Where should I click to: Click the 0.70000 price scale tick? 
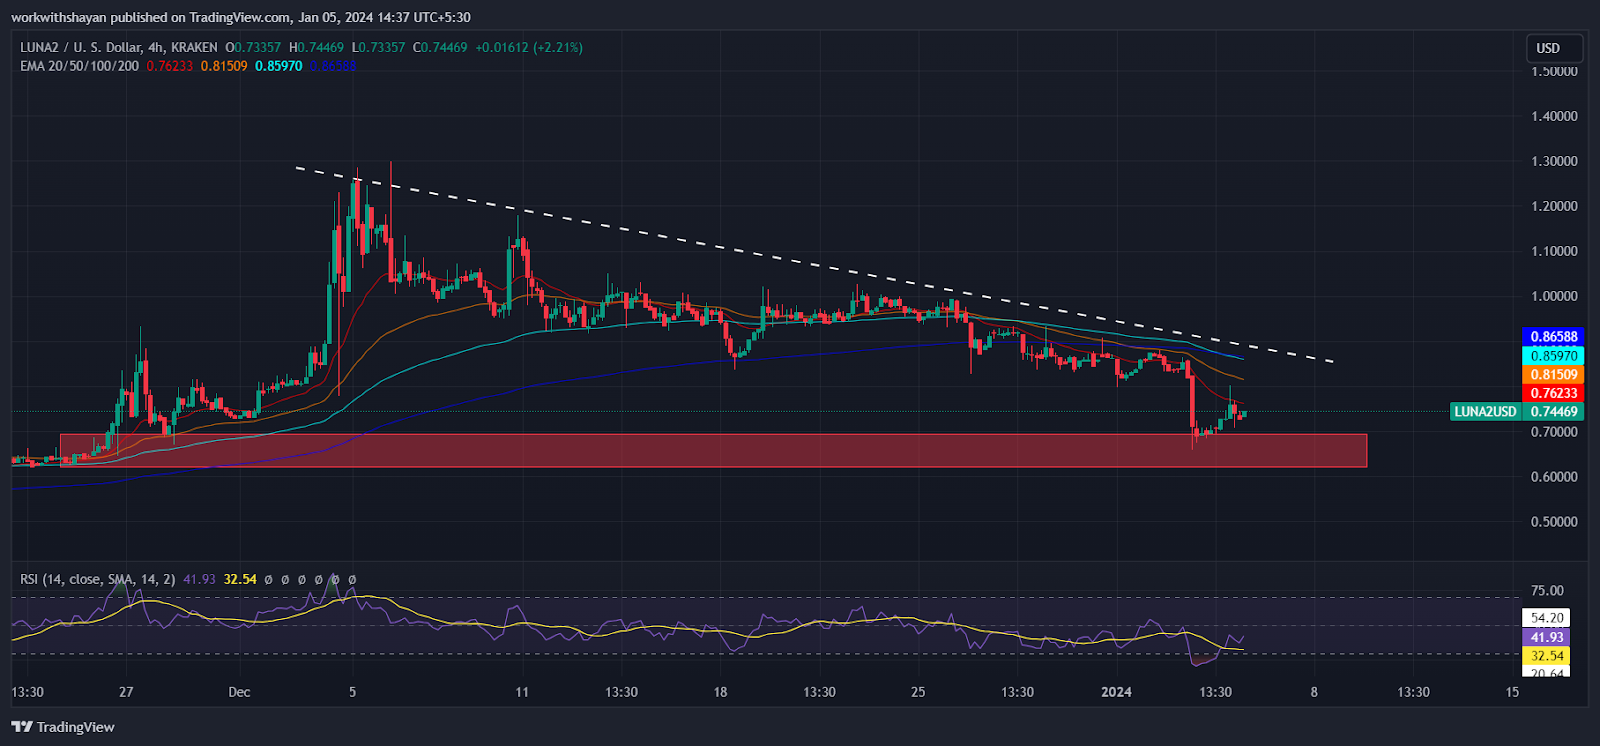point(1554,432)
